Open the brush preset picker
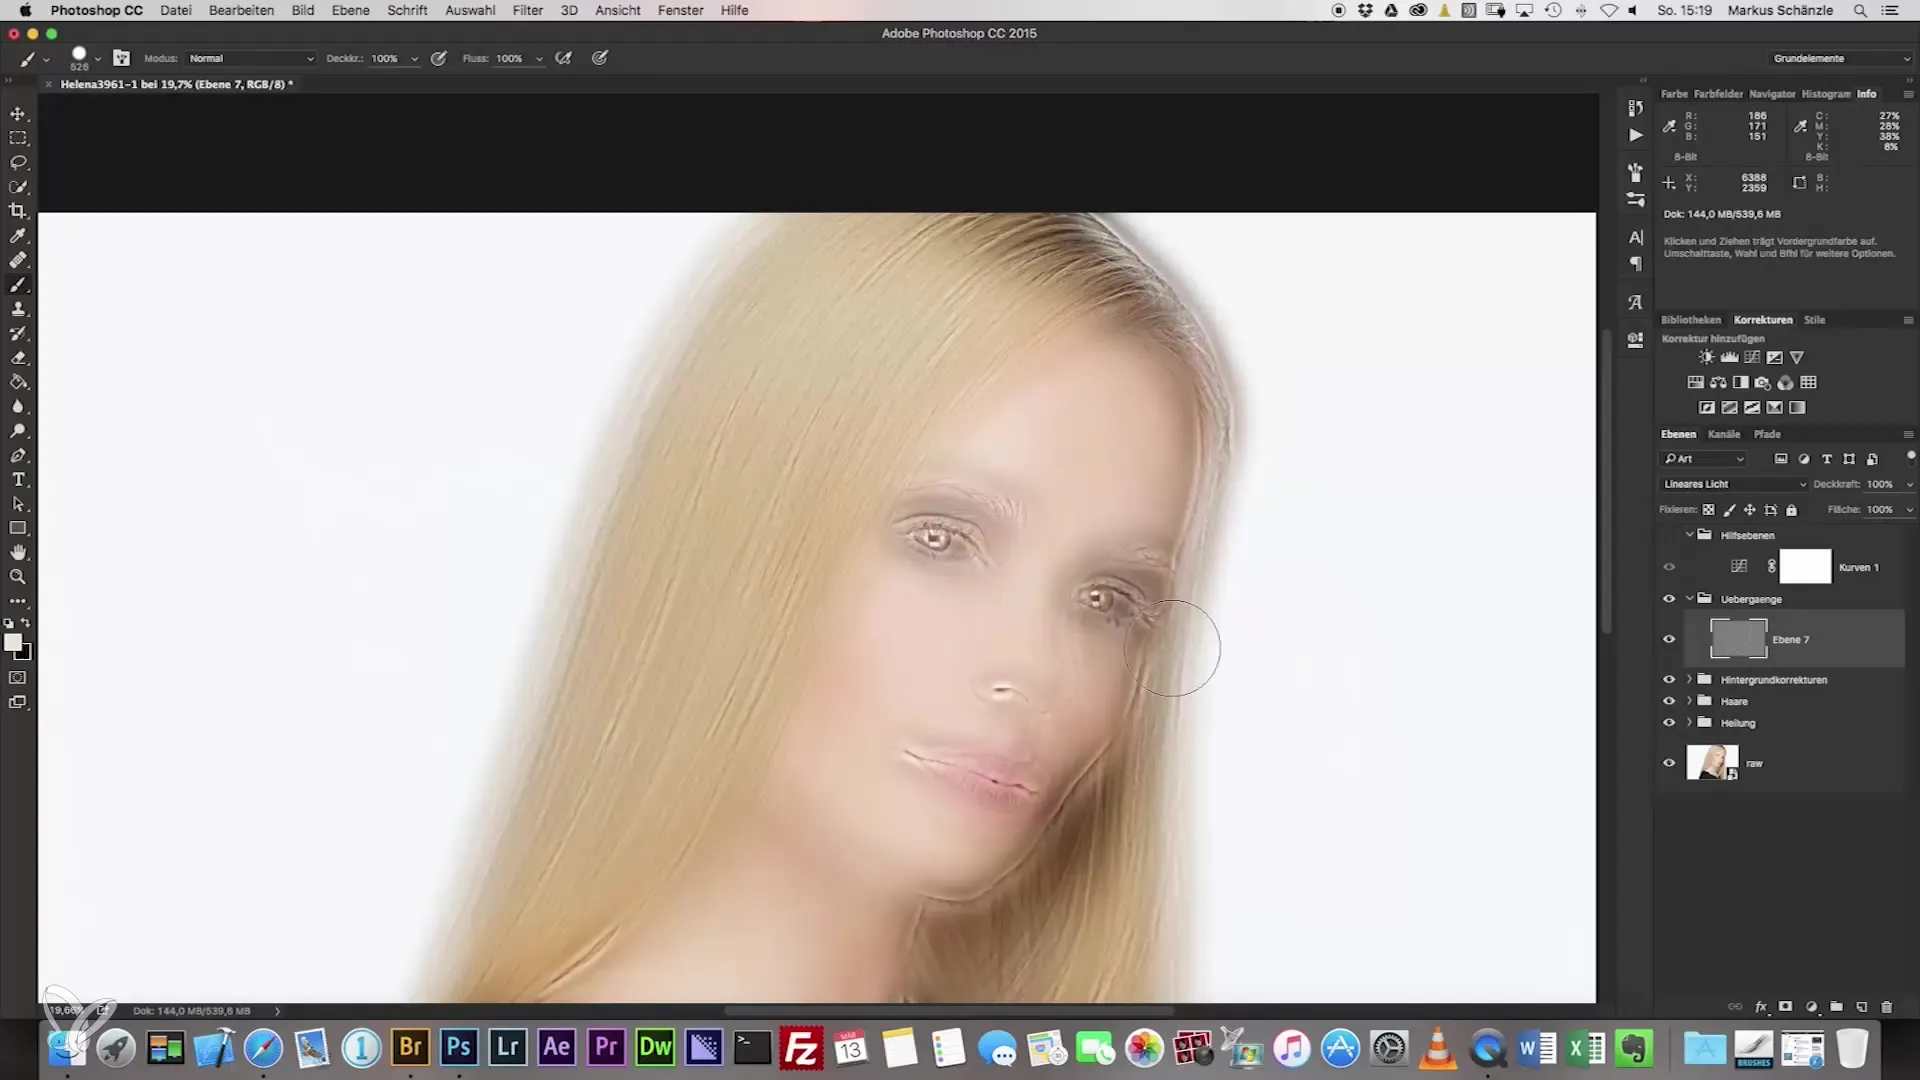Viewport: 1920px width, 1080px height. coord(97,59)
